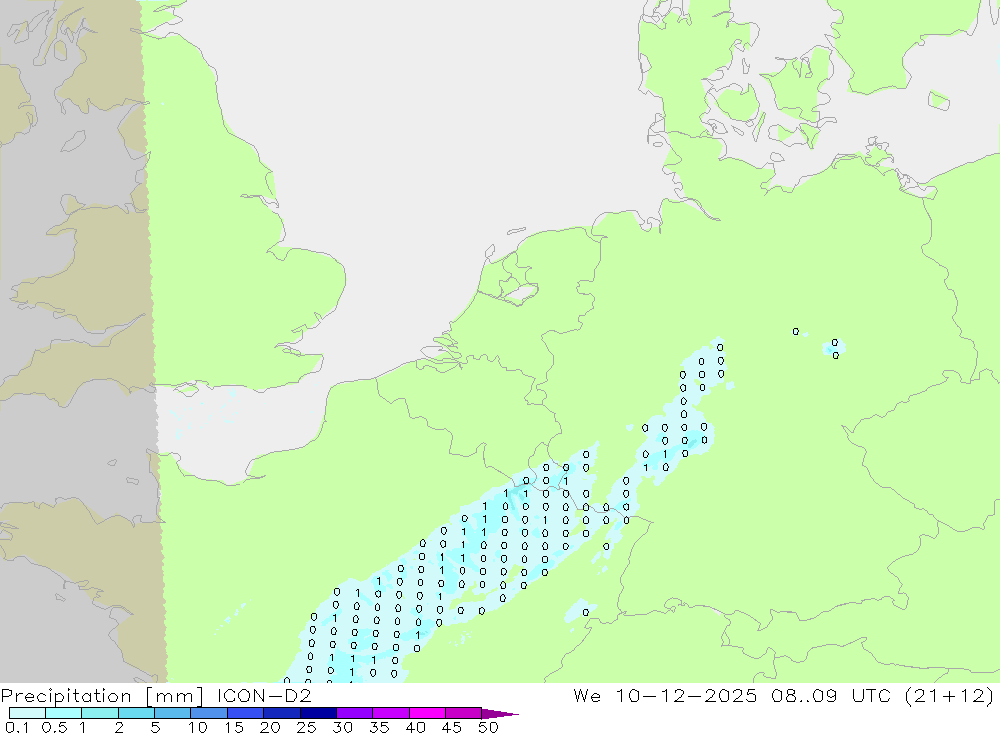
Task: Click swatch between 35 and 40
Action: pyautogui.click(x=390, y=713)
